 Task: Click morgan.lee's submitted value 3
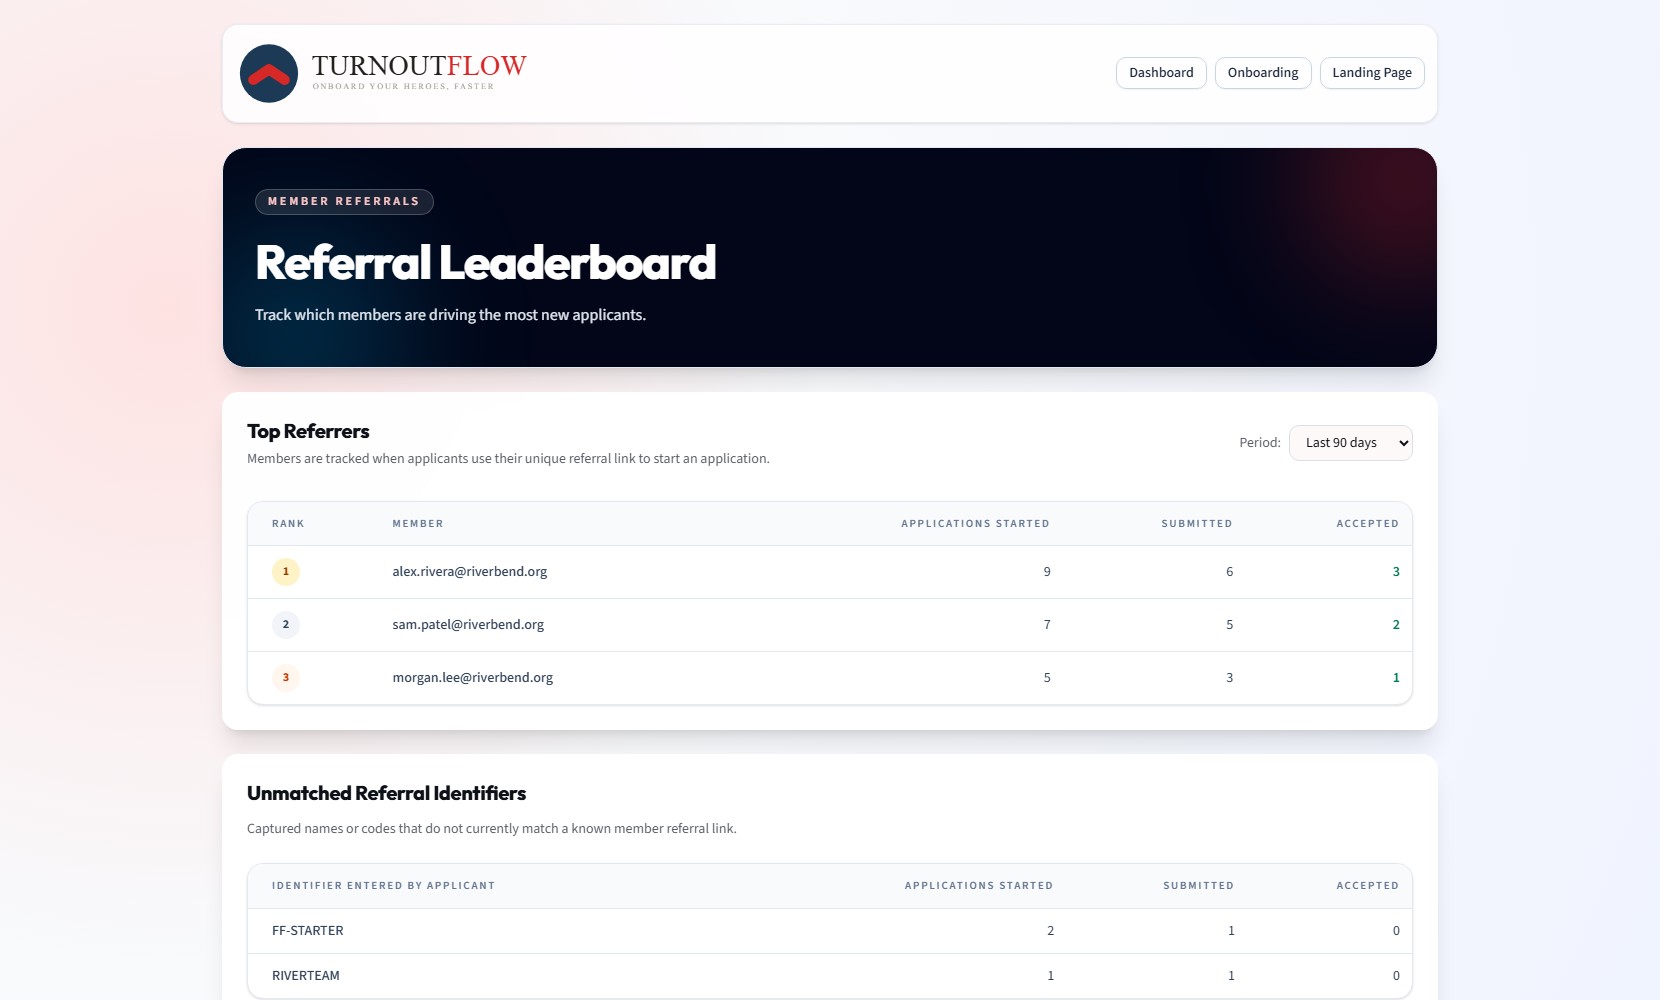pos(1229,678)
